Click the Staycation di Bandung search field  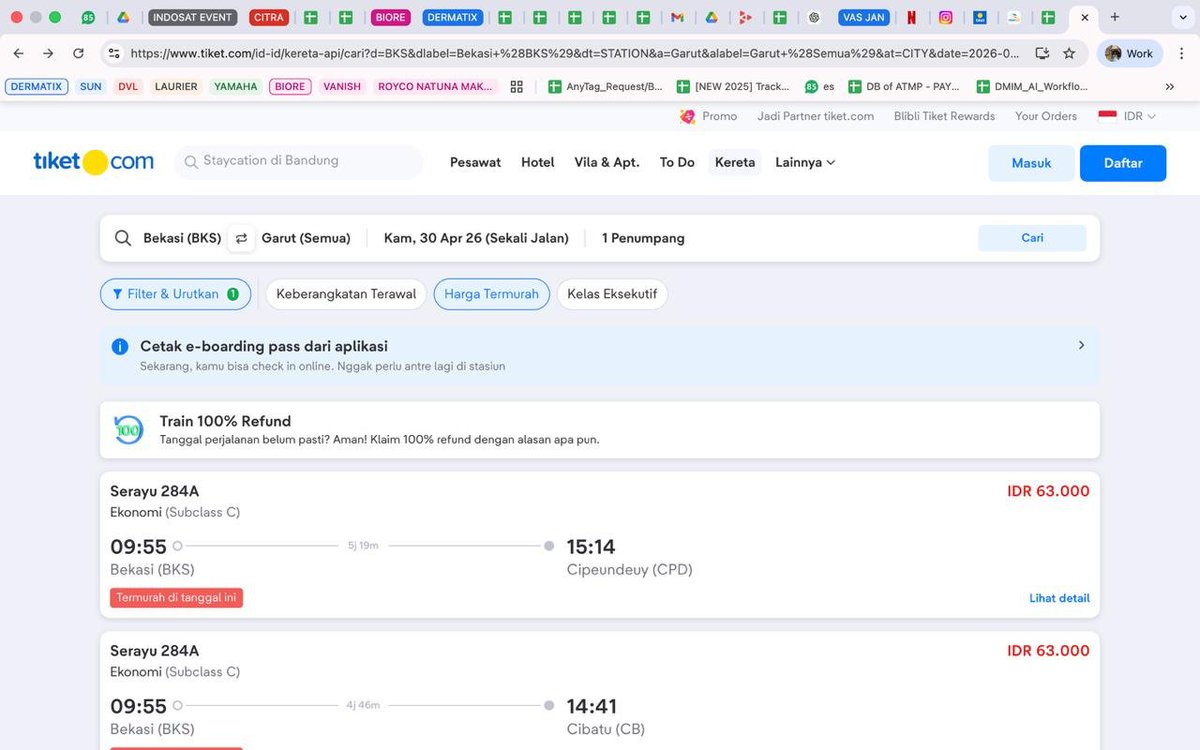pyautogui.click(x=298, y=162)
